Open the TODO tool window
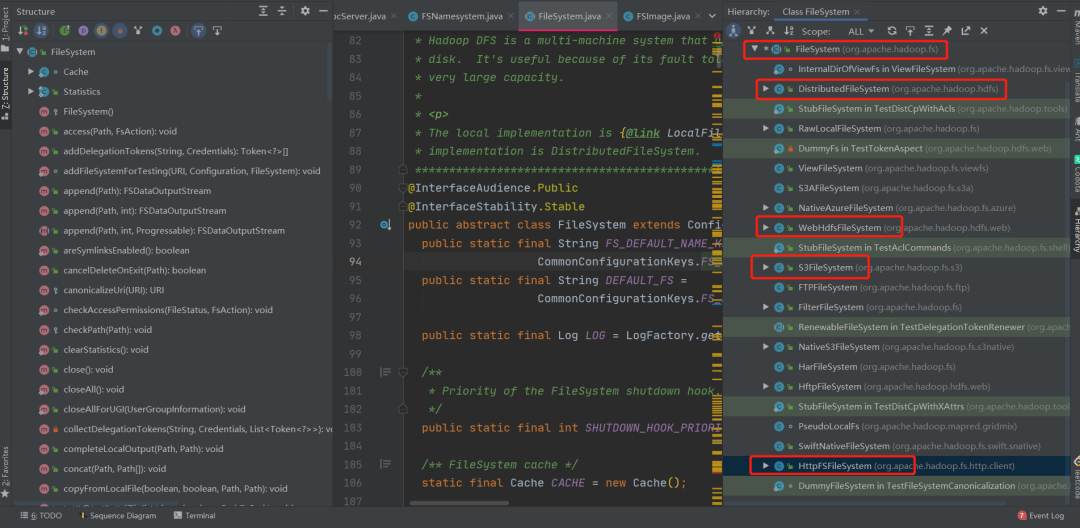Screen dimensions: 1080x528 (x=41, y=516)
